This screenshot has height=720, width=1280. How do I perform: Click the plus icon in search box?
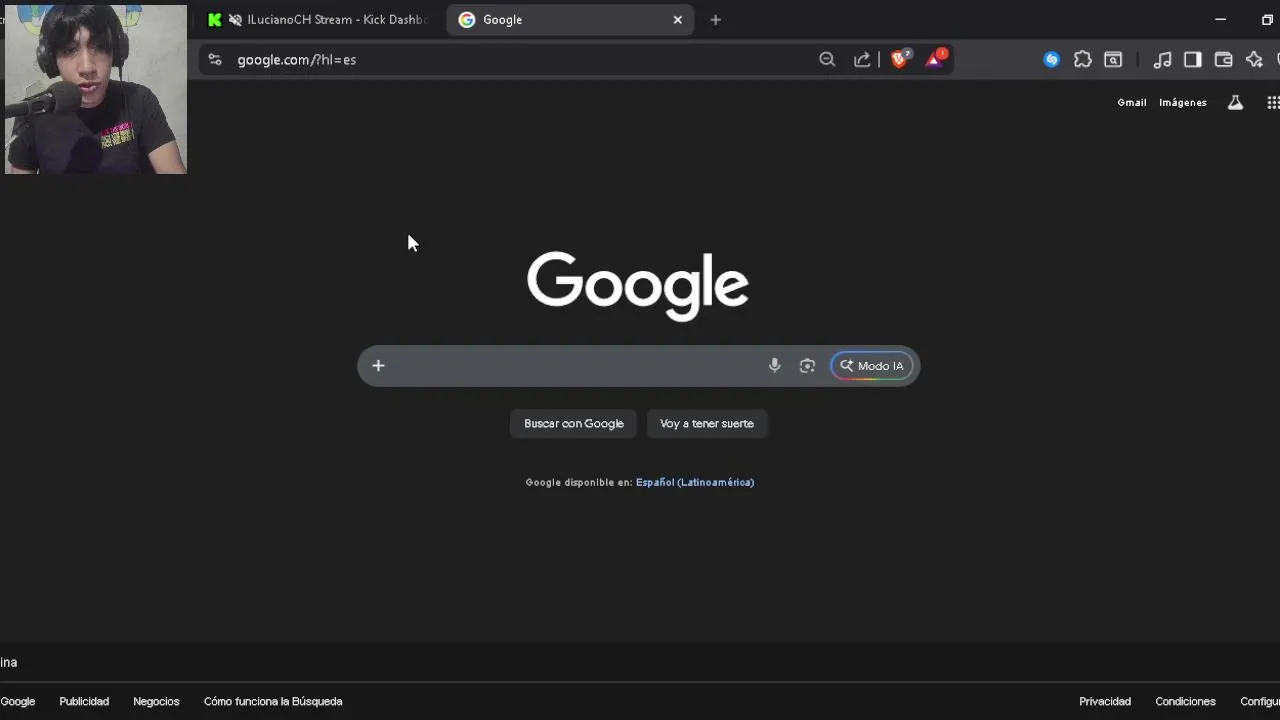click(378, 366)
